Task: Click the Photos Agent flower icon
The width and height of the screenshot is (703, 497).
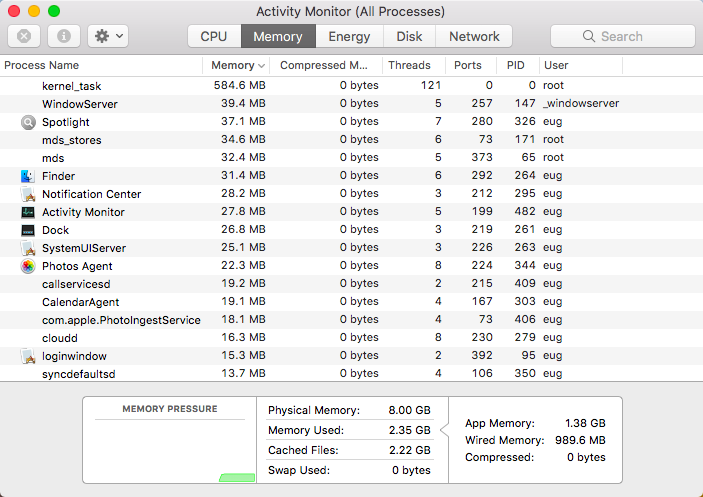Action: 28,266
